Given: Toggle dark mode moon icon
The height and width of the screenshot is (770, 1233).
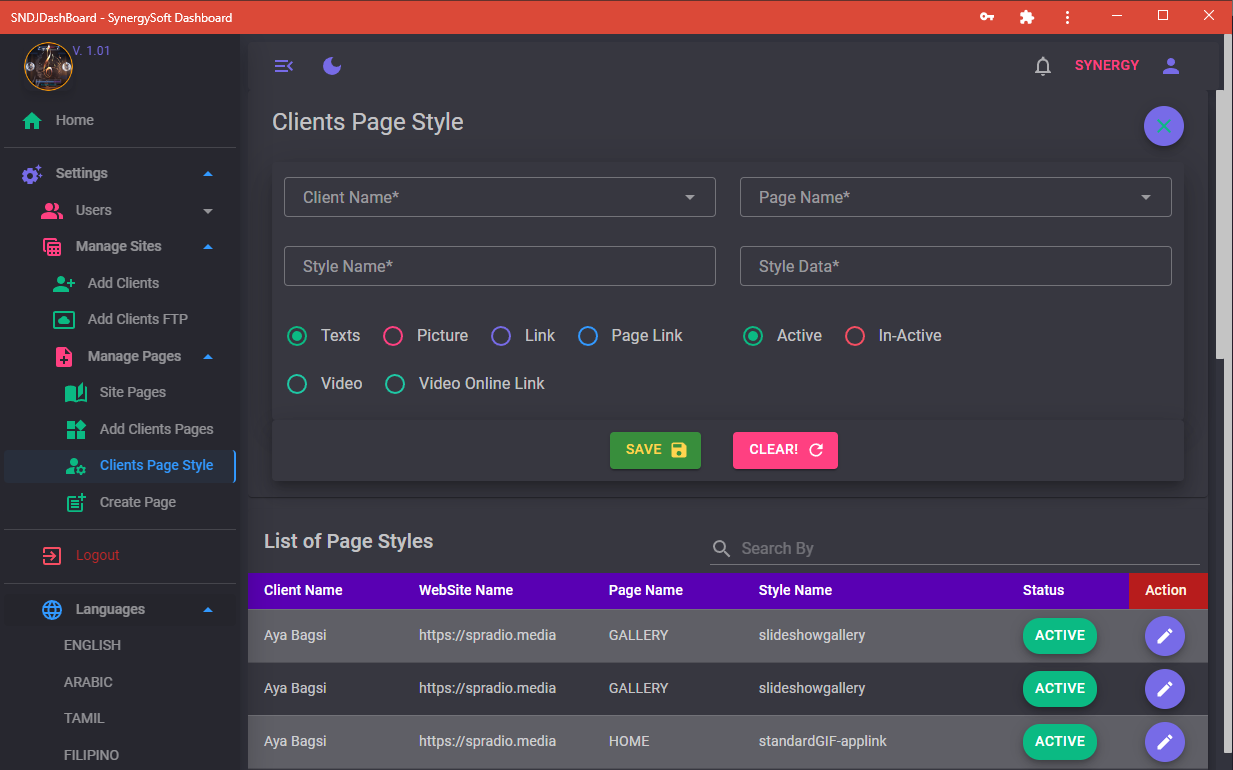Looking at the screenshot, I should click(332, 66).
